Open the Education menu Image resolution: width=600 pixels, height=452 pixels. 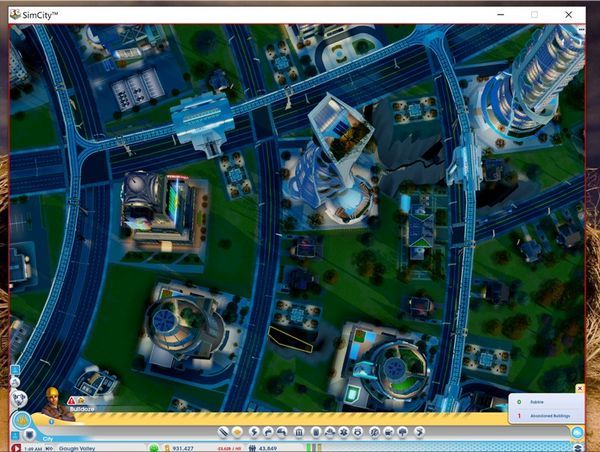[375, 432]
